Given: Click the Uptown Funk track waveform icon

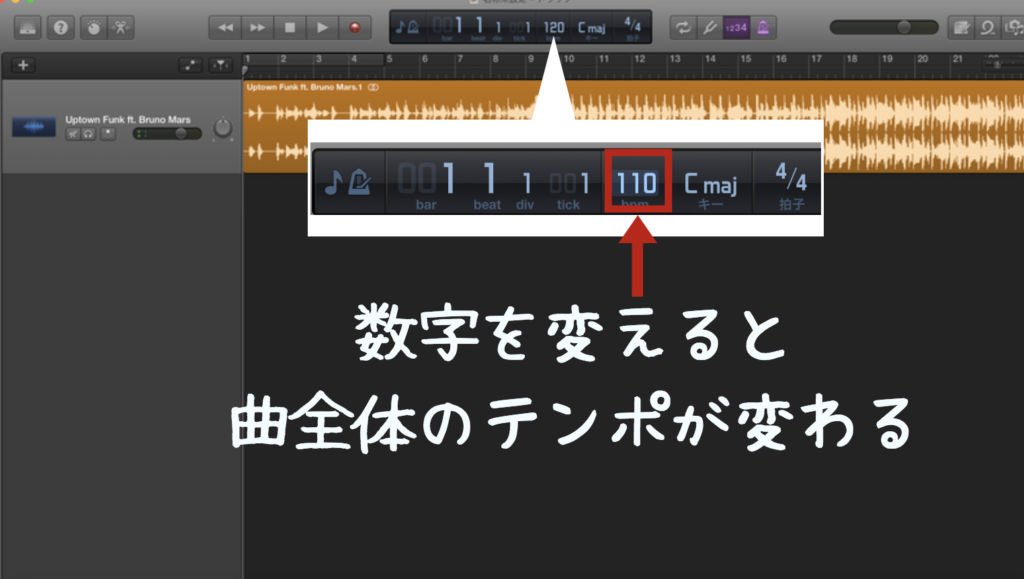Looking at the screenshot, I should click(x=34, y=126).
